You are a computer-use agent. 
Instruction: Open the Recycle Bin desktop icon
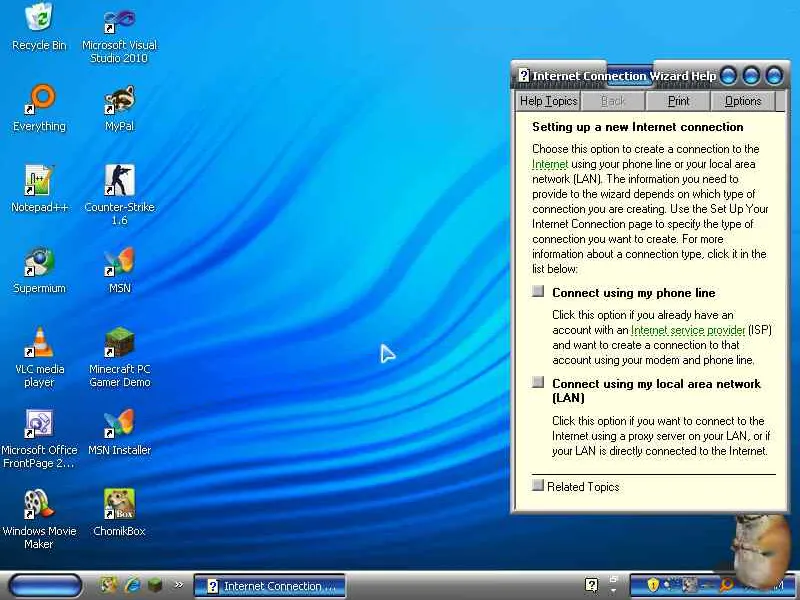[39, 27]
